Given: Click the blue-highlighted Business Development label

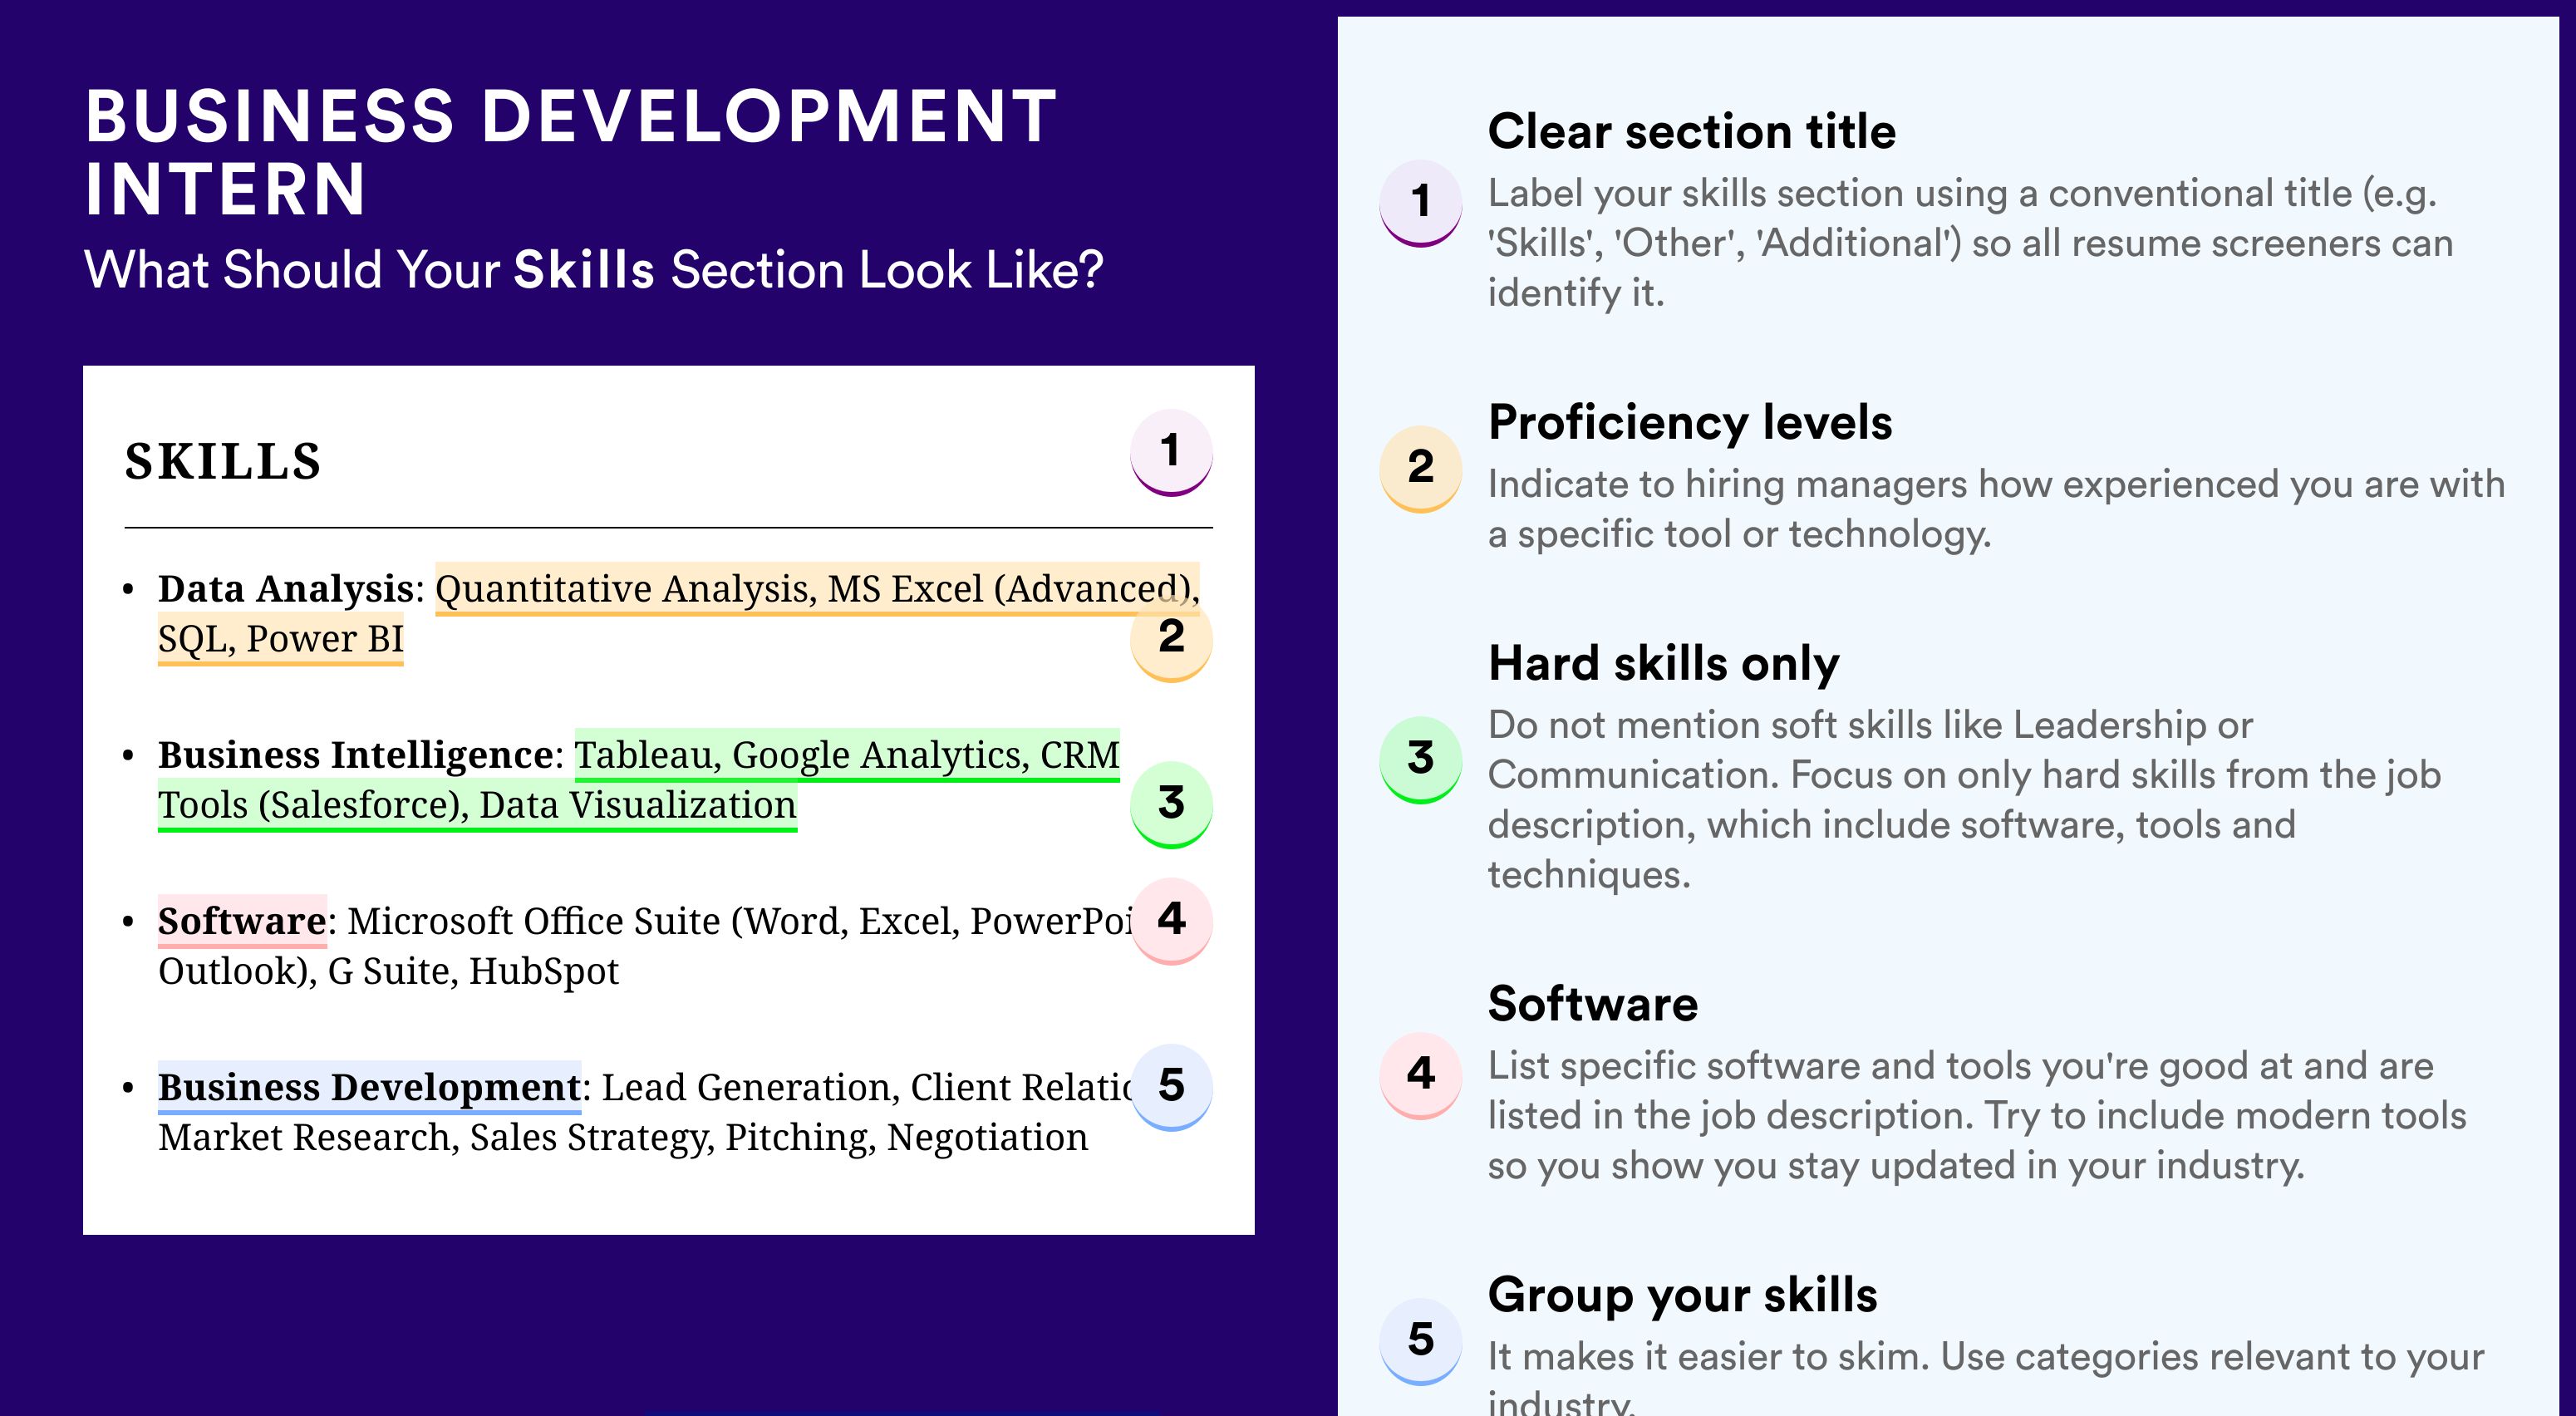Looking at the screenshot, I should coord(369,1087).
